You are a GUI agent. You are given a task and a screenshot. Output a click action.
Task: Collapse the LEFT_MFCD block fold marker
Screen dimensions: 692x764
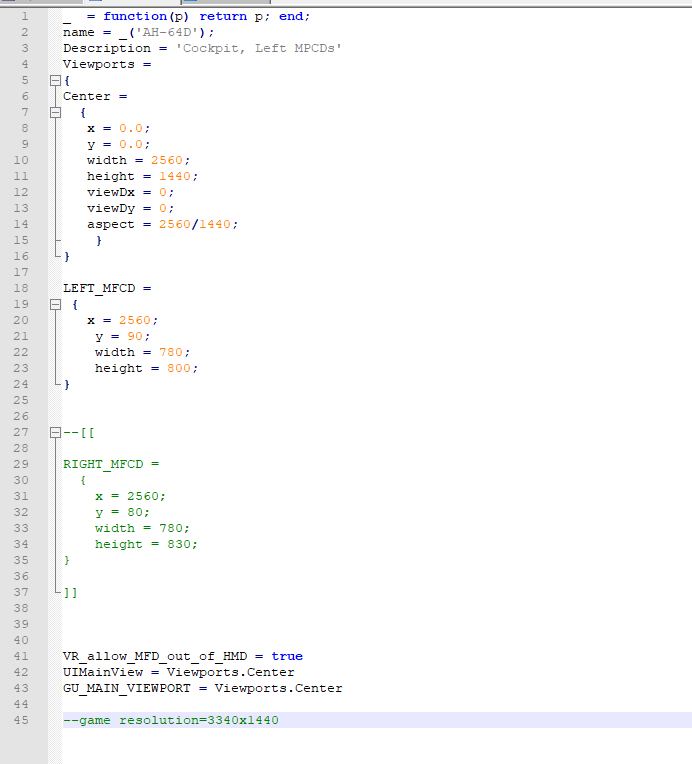(56, 305)
